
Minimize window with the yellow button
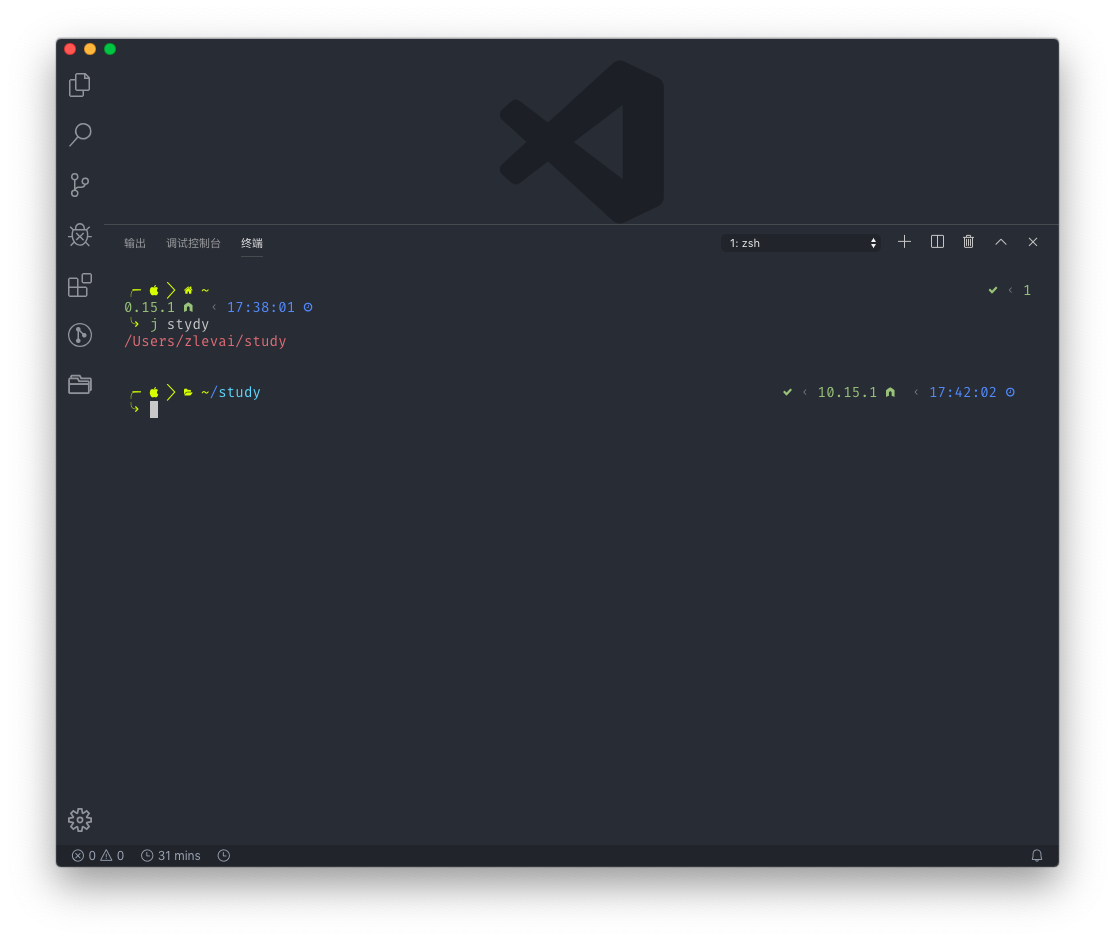pyautogui.click(x=90, y=49)
